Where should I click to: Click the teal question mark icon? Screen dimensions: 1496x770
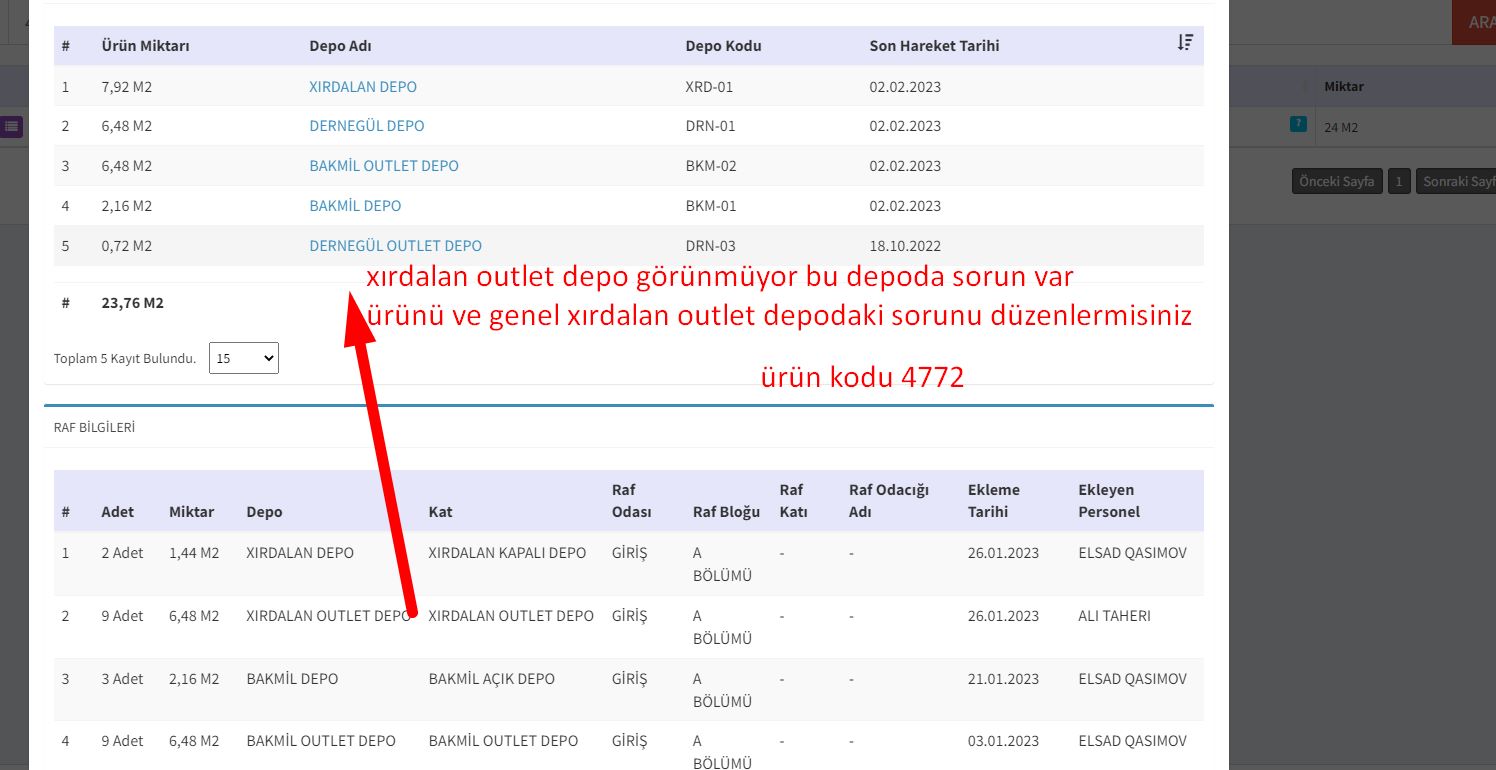(x=1297, y=124)
